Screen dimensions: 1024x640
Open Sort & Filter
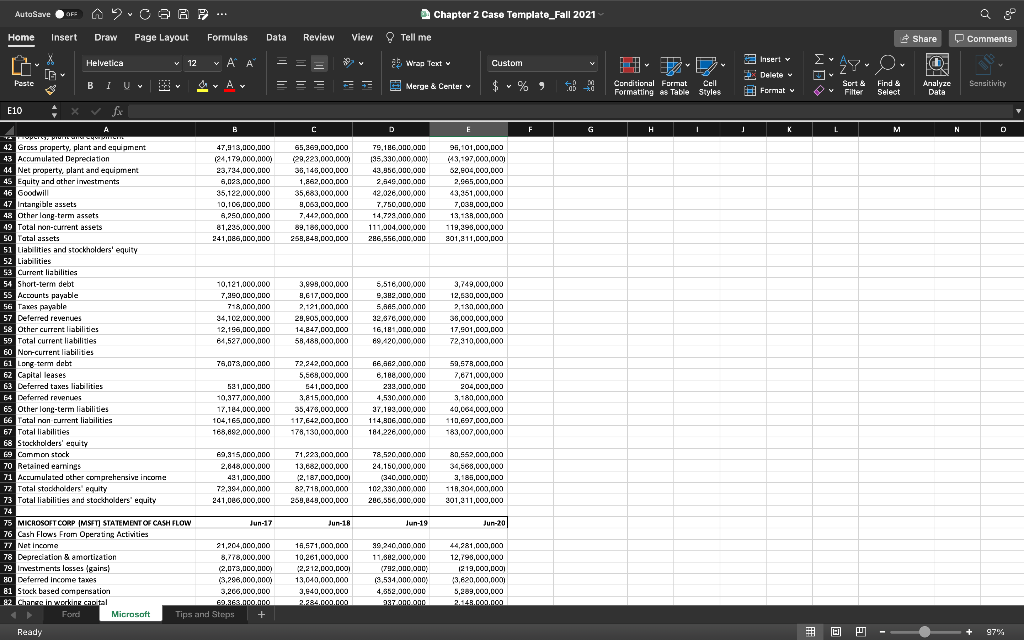[x=854, y=76]
